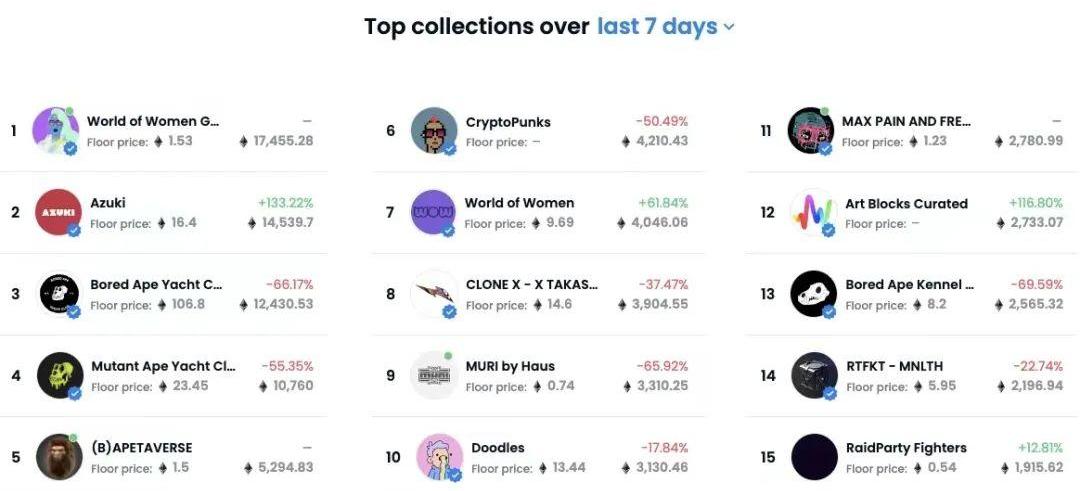Click the chevron beside 'last 7 days'
Screen dimensions: 1080x491
(x=729, y=28)
